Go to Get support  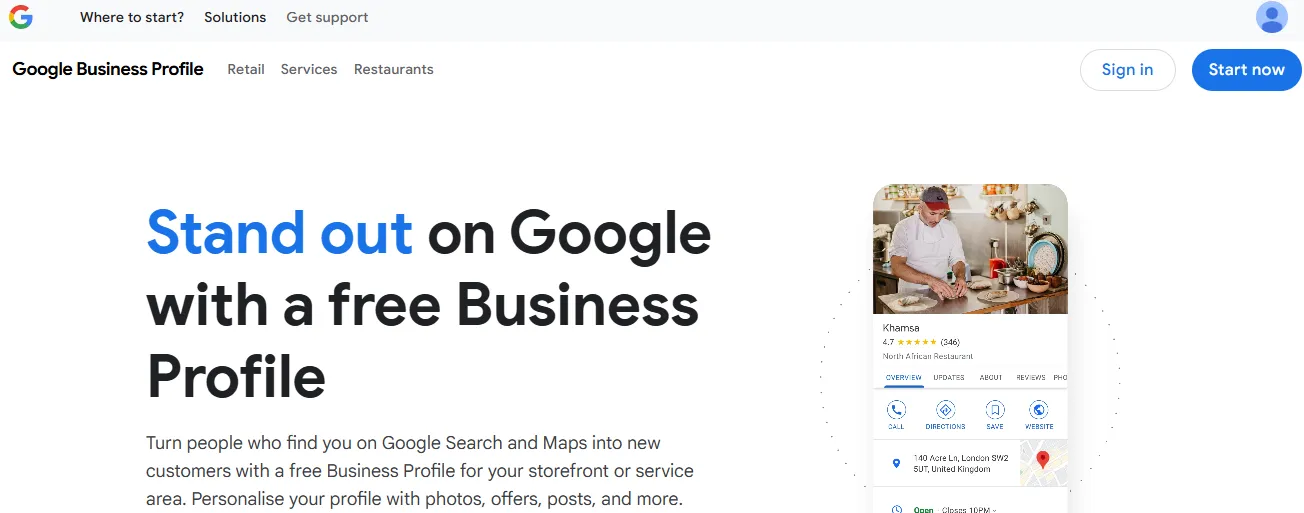tap(327, 17)
